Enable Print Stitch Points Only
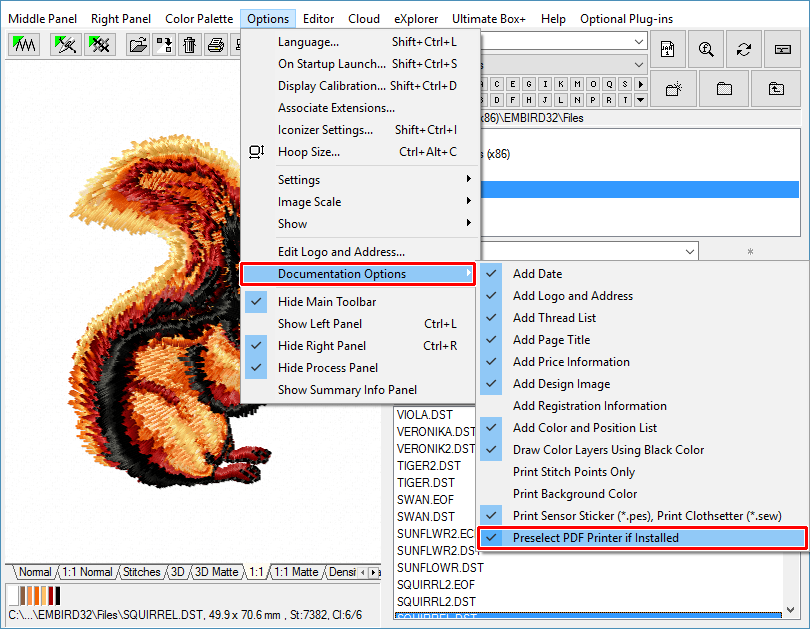Image resolution: width=810 pixels, height=629 pixels. 573,472
